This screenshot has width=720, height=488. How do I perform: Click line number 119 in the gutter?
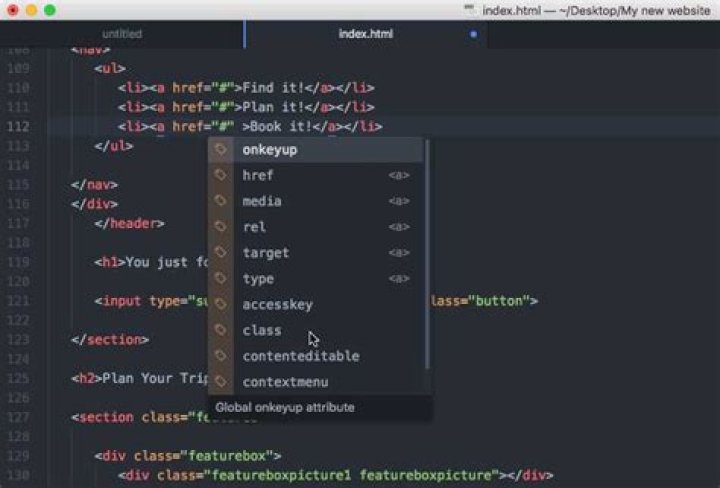[x=19, y=262]
